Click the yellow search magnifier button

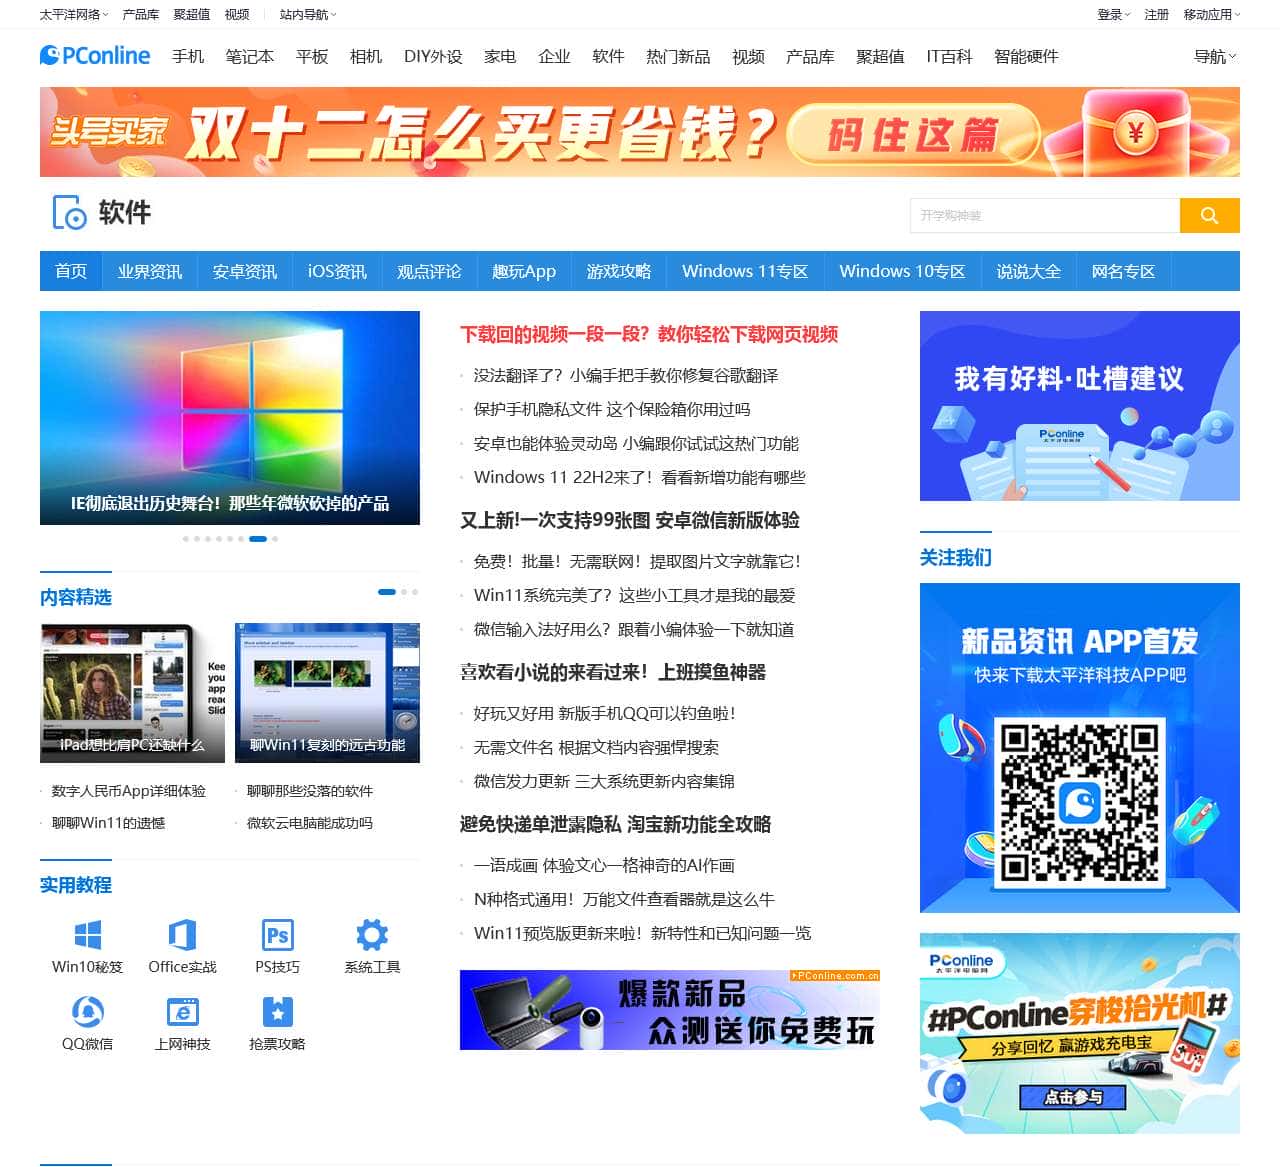[1210, 215]
